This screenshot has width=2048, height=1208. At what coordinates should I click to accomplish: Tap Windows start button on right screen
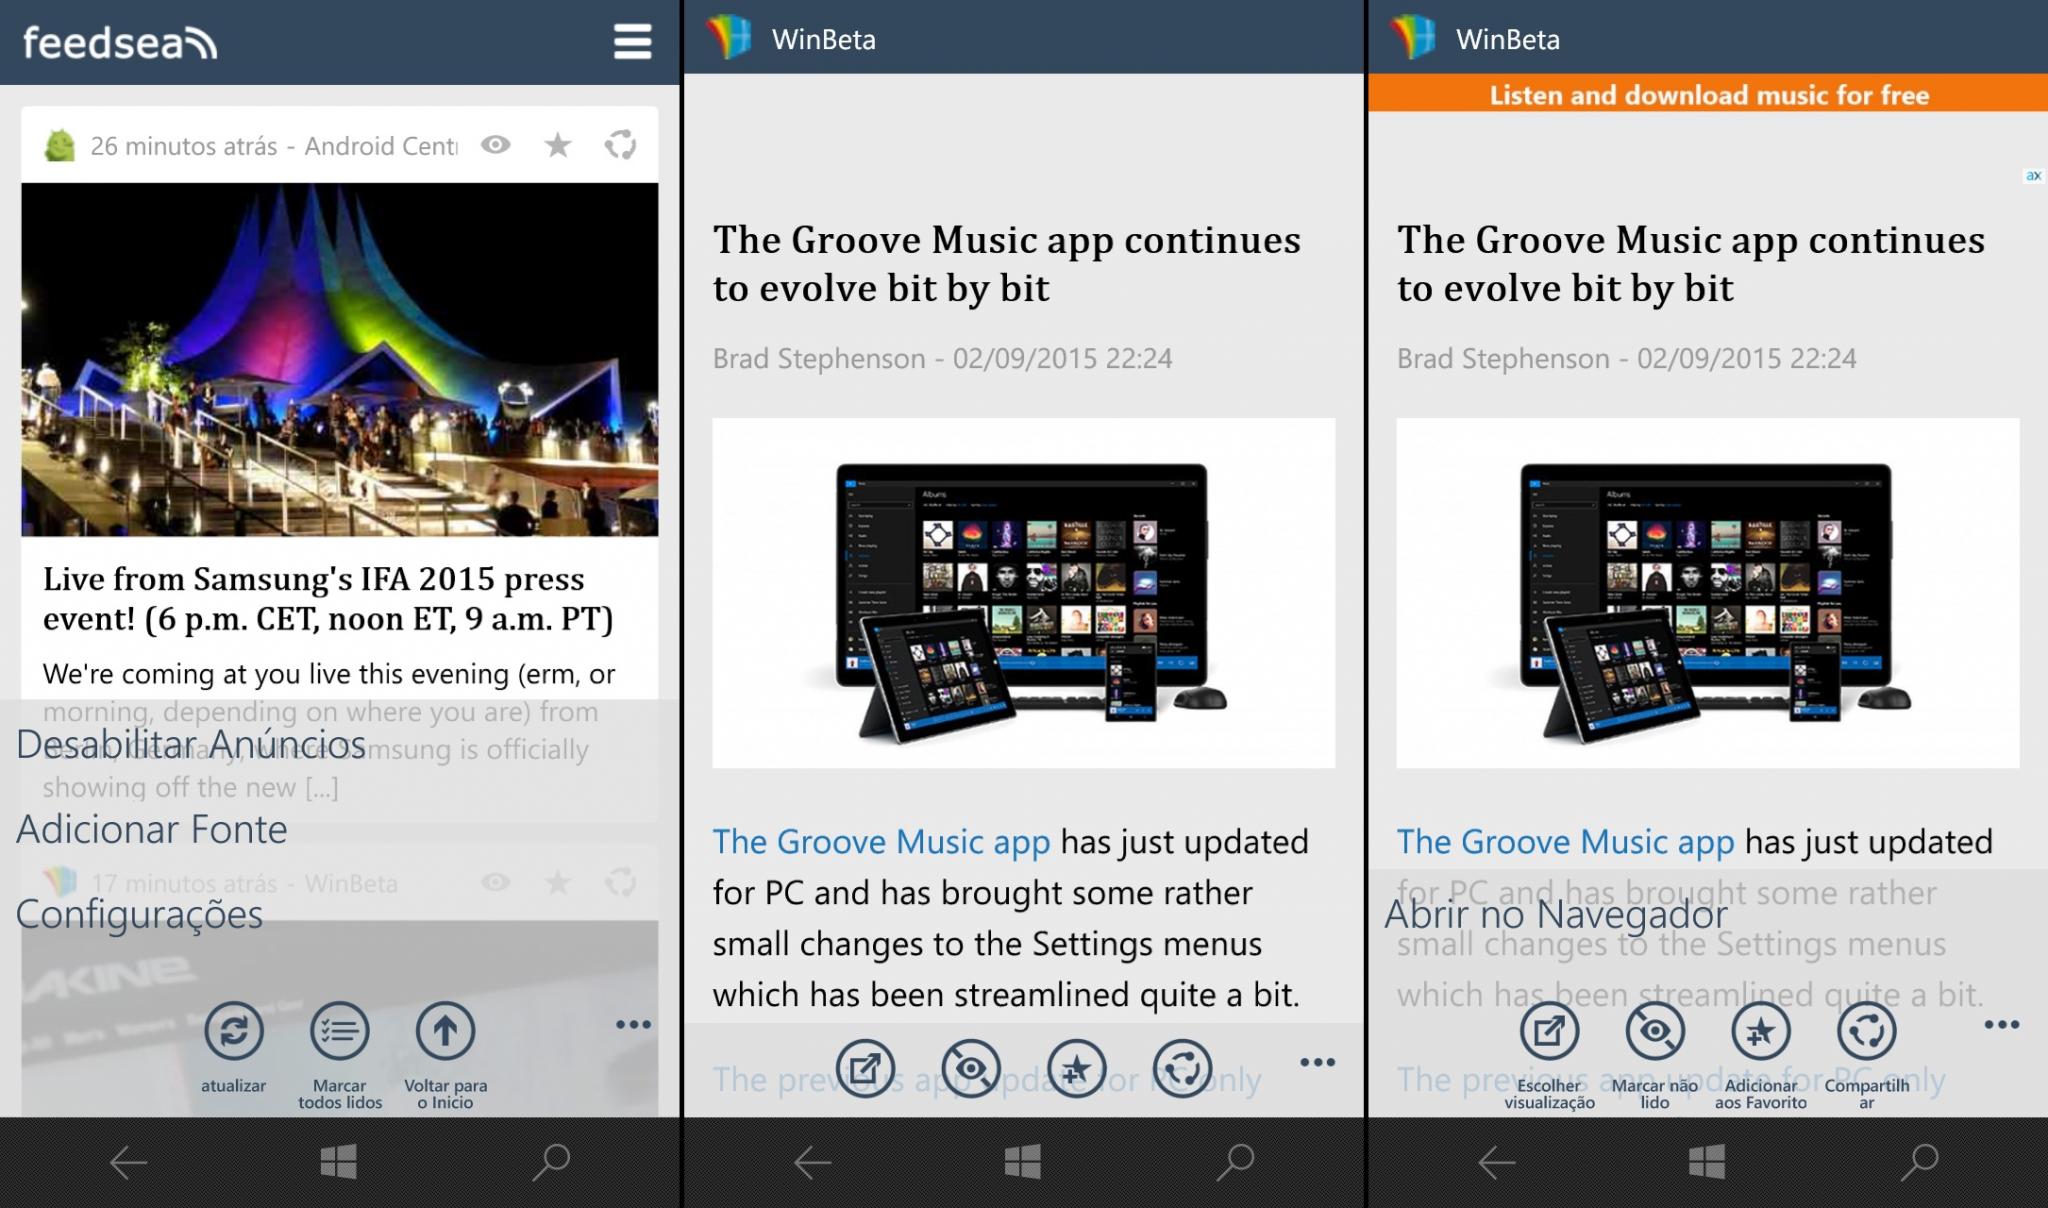pyautogui.click(x=1707, y=1162)
